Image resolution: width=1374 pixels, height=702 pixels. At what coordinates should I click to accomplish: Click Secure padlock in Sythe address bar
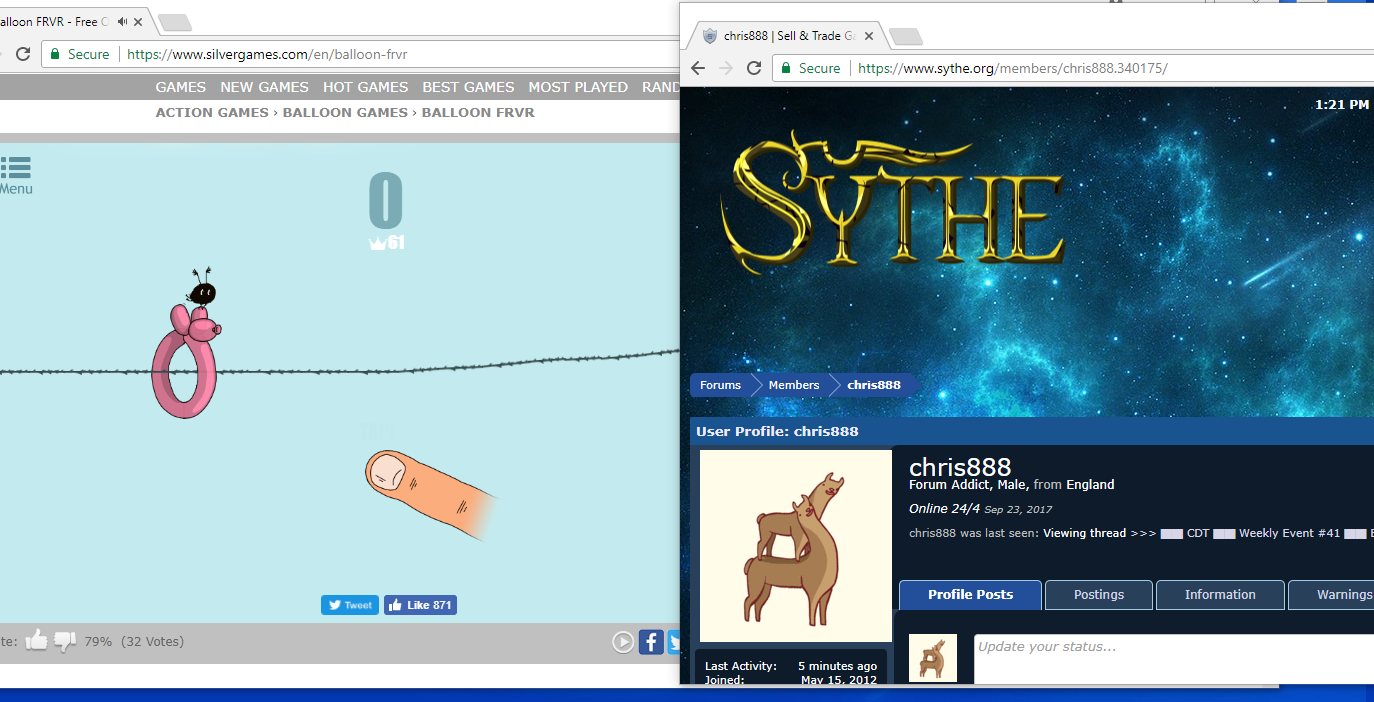click(787, 68)
